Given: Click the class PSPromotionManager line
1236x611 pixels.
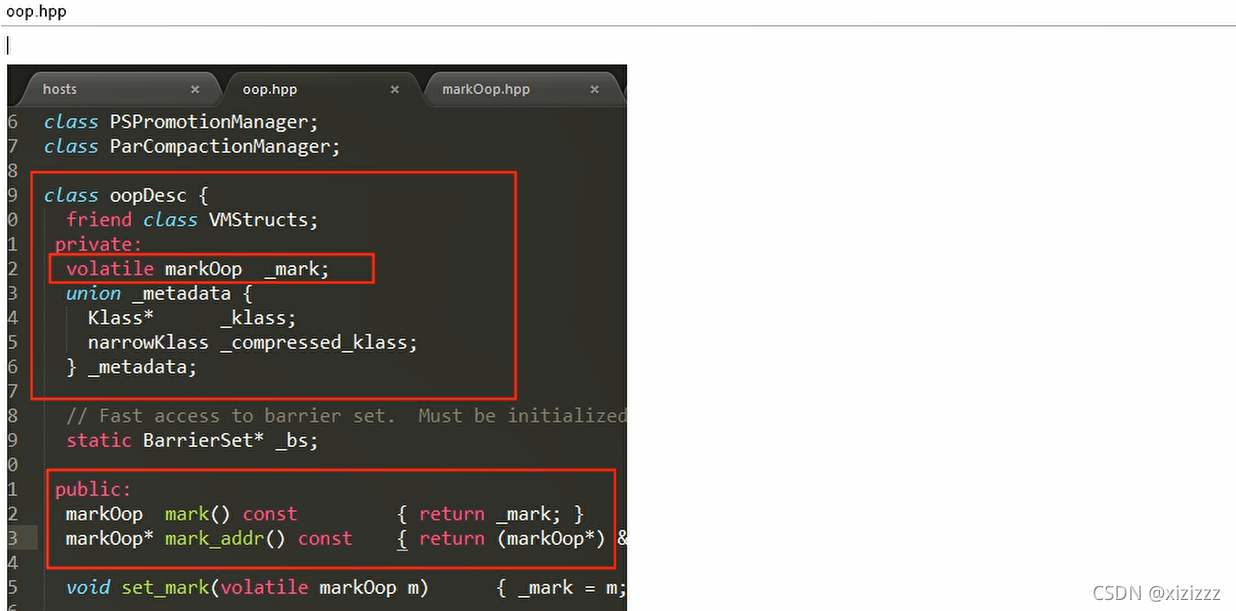Looking at the screenshot, I should point(181,122).
